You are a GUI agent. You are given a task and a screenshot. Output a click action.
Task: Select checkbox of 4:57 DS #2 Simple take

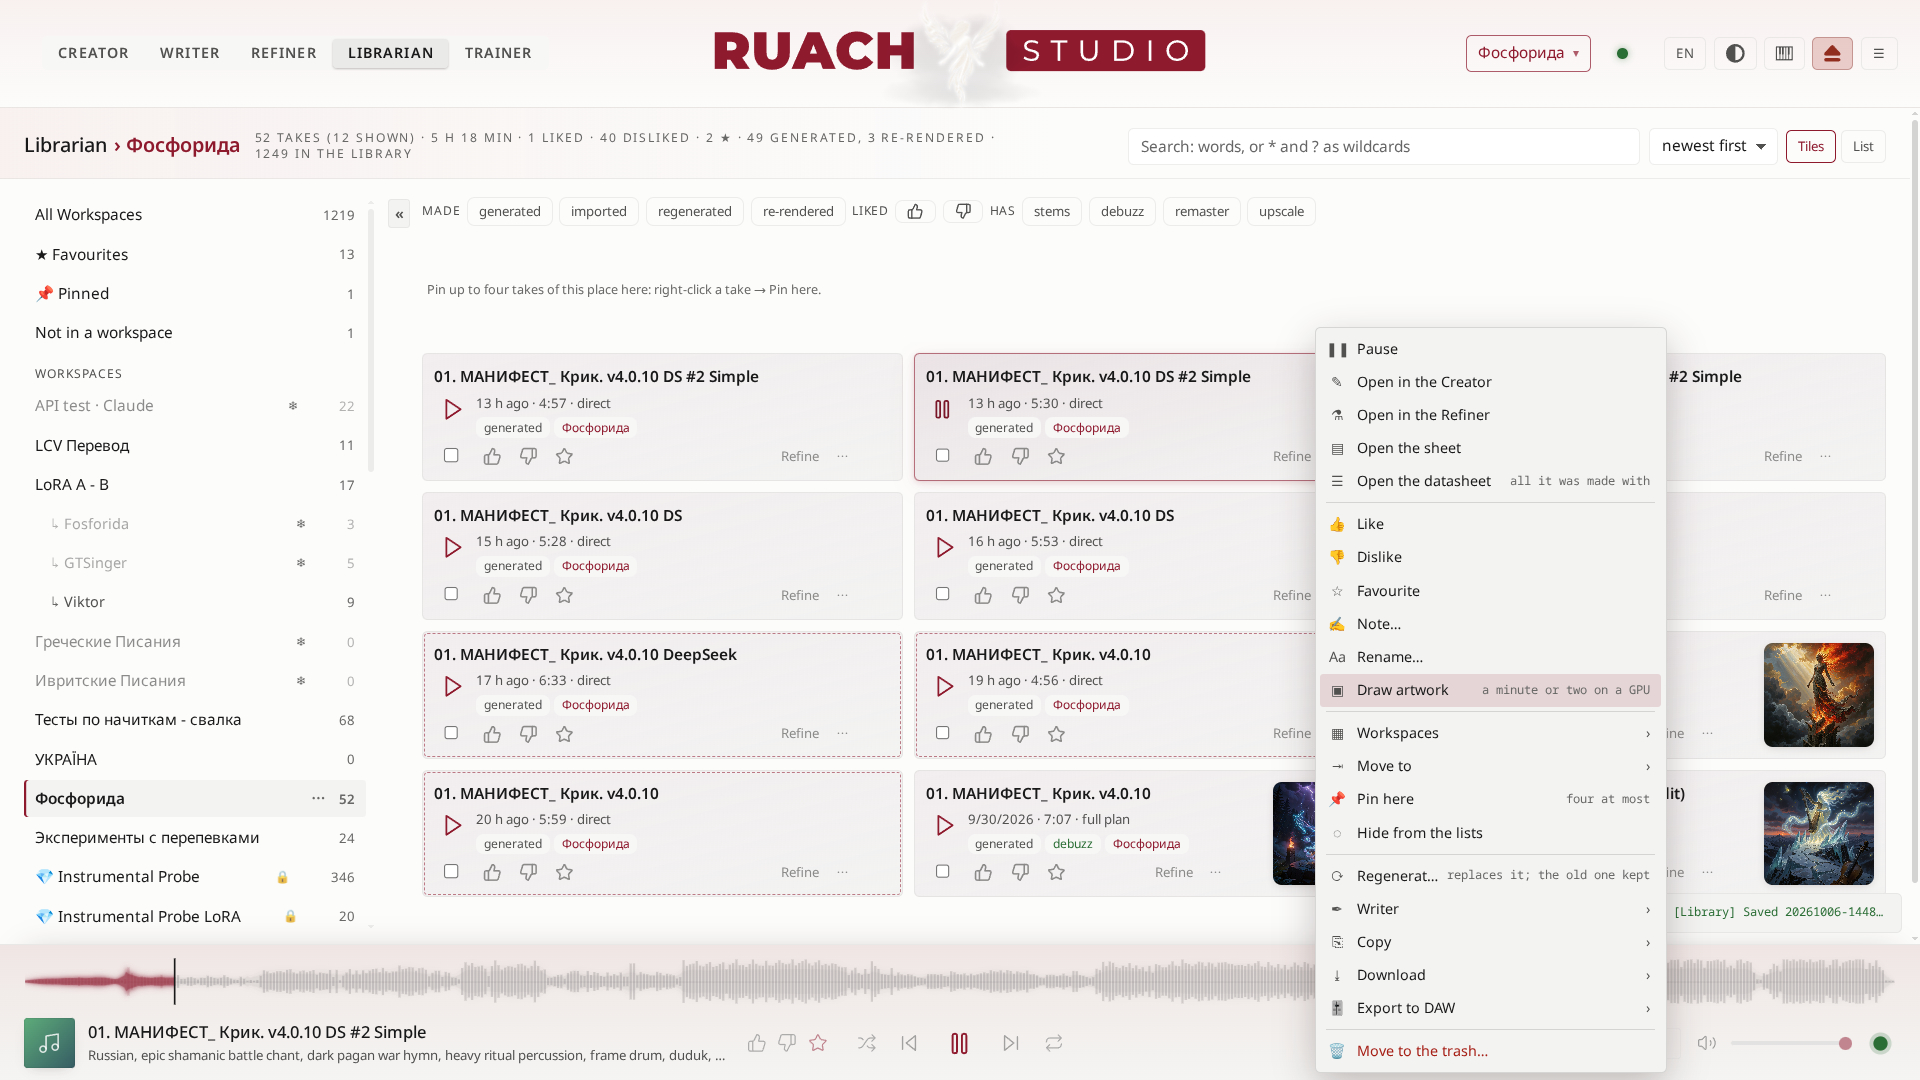[451, 455]
